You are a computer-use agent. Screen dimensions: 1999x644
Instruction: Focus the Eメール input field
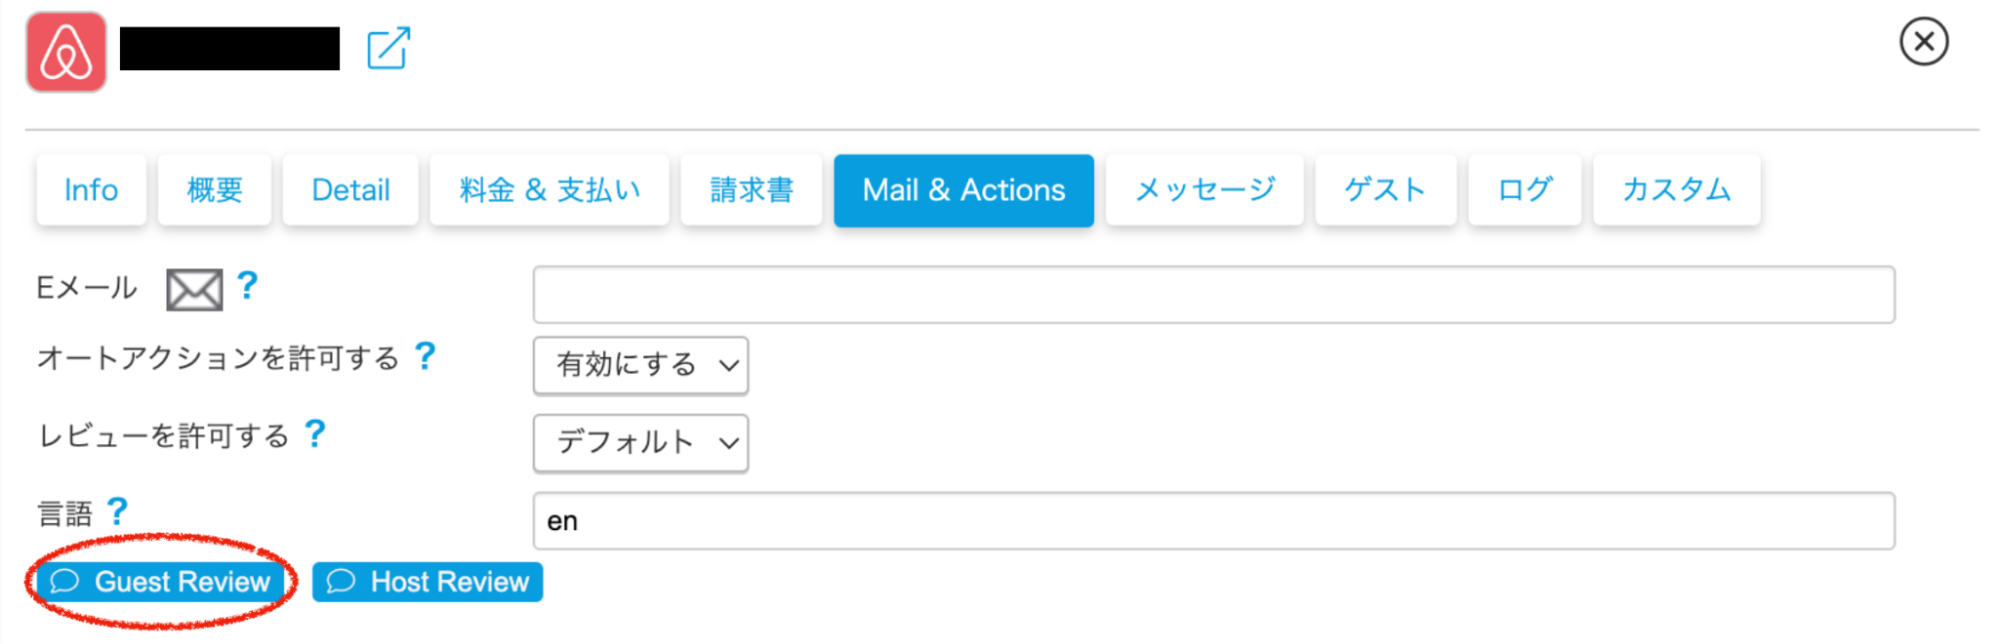[1213, 294]
